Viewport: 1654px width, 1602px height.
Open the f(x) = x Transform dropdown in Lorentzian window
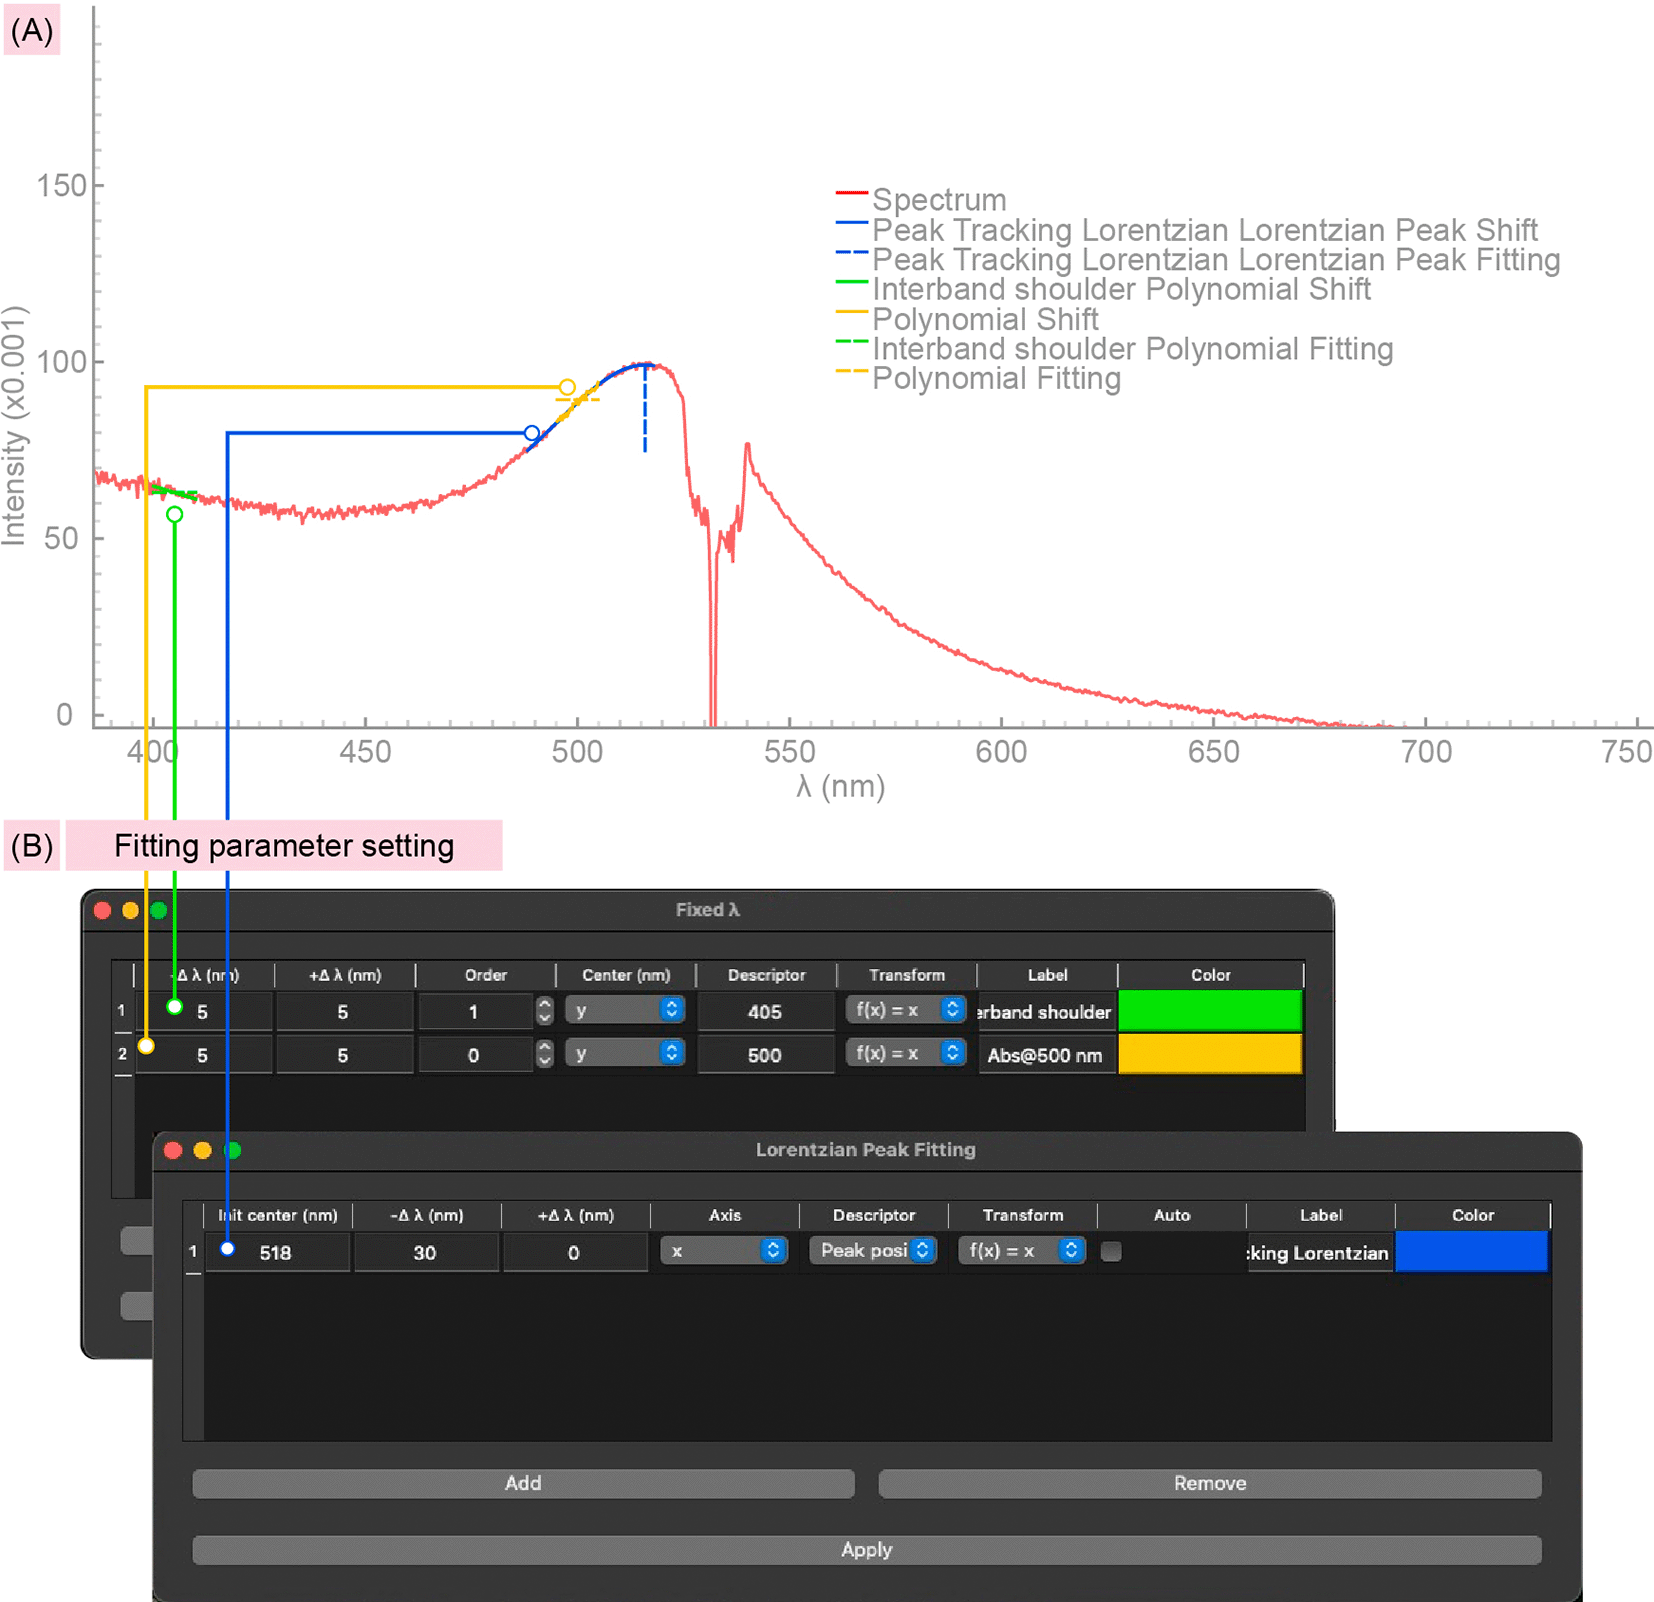(x=1021, y=1251)
